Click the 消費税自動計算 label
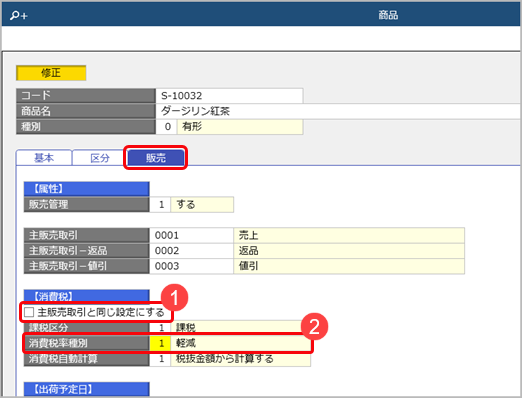This screenshot has width=522, height=398. 87,359
